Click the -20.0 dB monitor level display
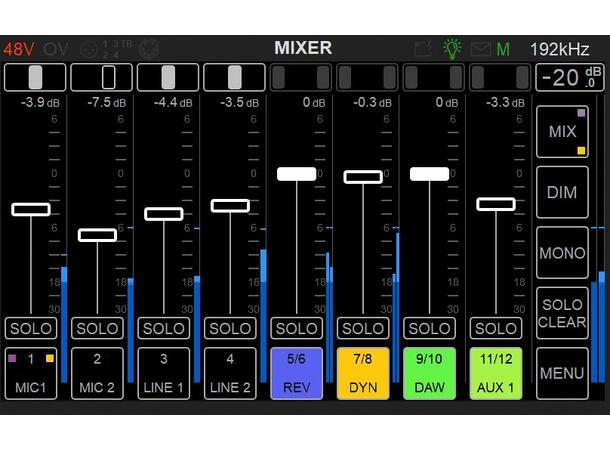The image size is (610, 450). pos(570,77)
